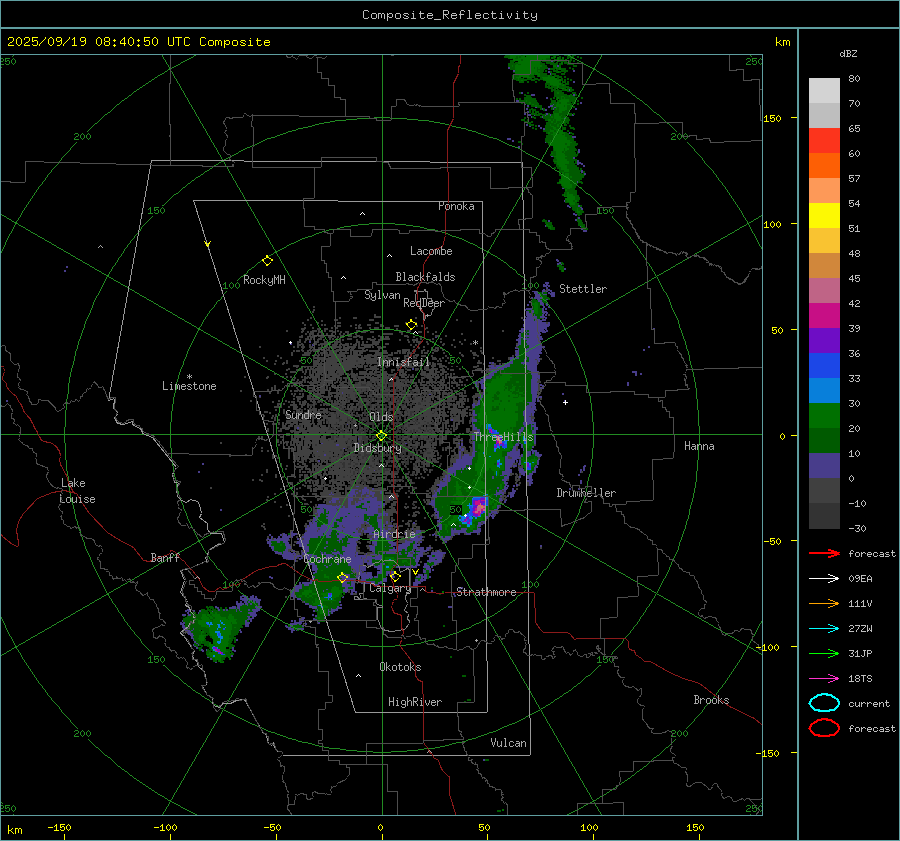Click the yellow diamond marker near RockyMH
This screenshot has width=900, height=841.
point(267,260)
